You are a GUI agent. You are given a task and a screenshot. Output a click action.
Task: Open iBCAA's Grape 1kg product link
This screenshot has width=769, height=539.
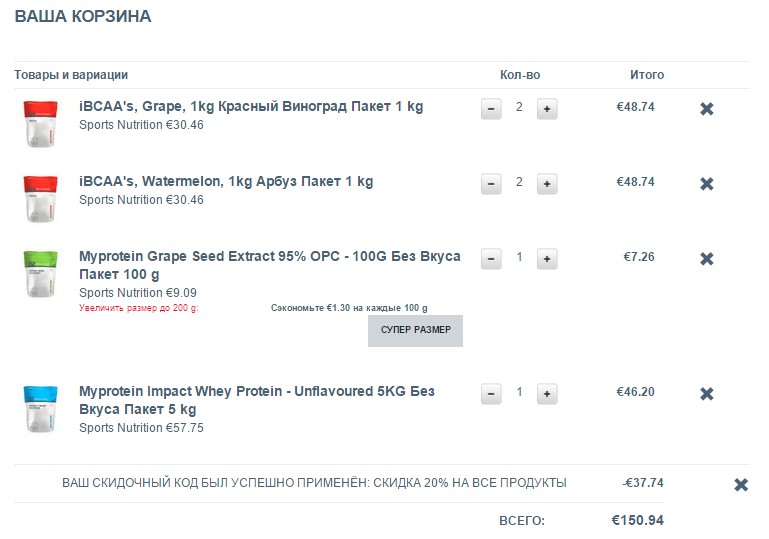point(251,106)
